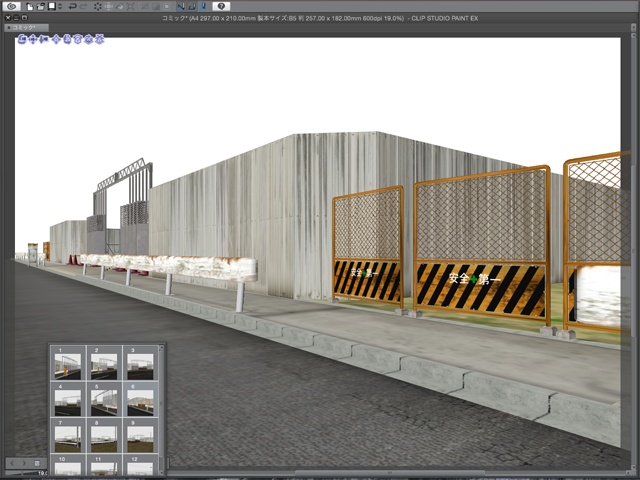Click the Clear (delete) toolbar icon
The width and height of the screenshot is (640, 480).
point(98,7)
